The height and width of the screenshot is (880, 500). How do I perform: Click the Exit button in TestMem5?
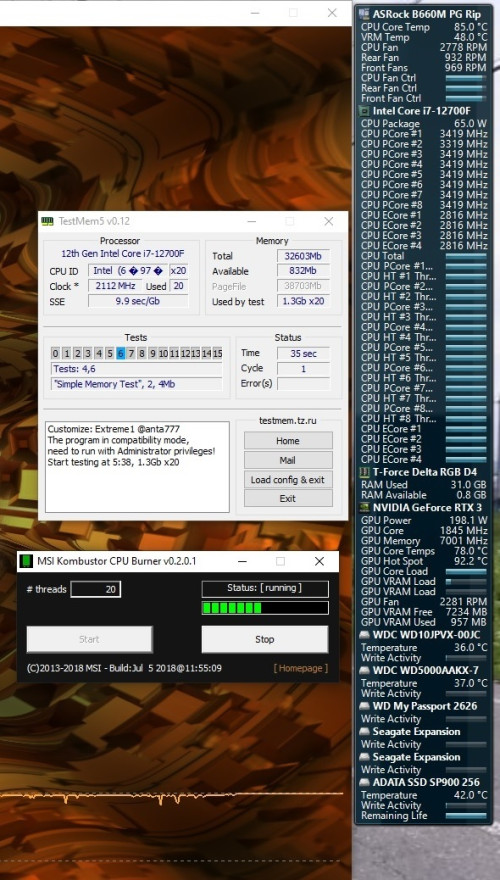[x=288, y=498]
